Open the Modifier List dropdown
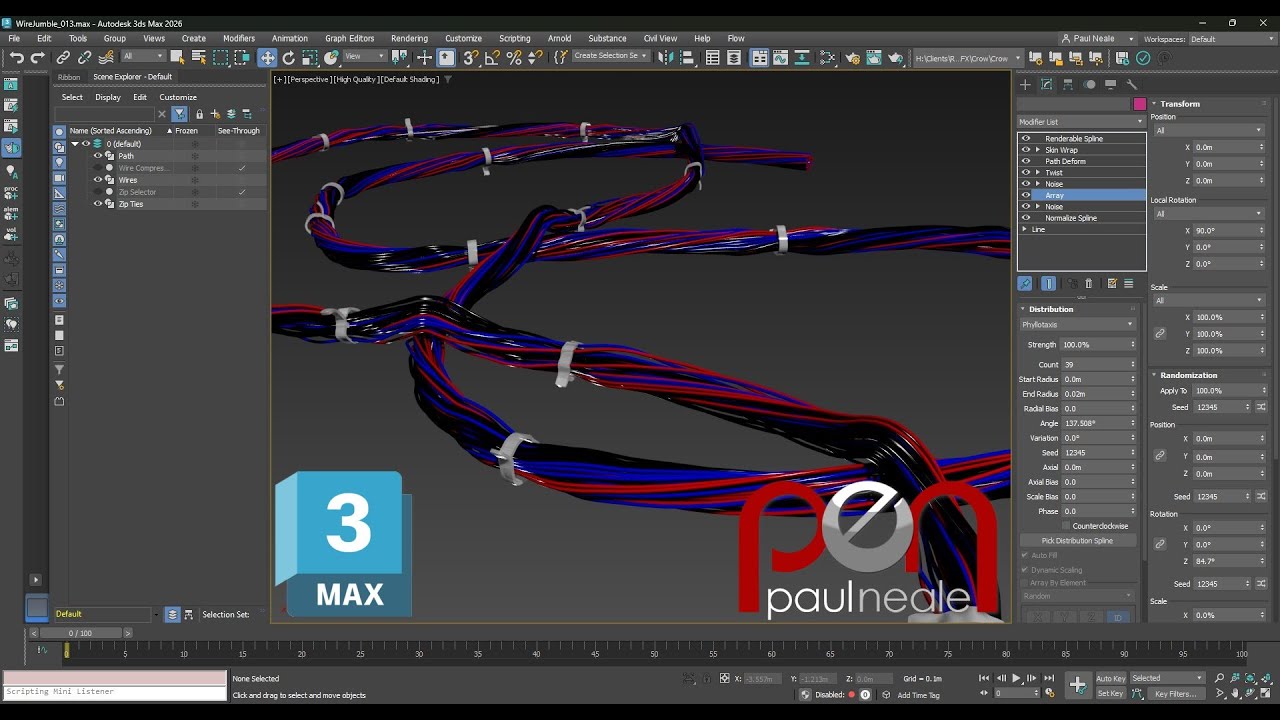 tap(1081, 122)
